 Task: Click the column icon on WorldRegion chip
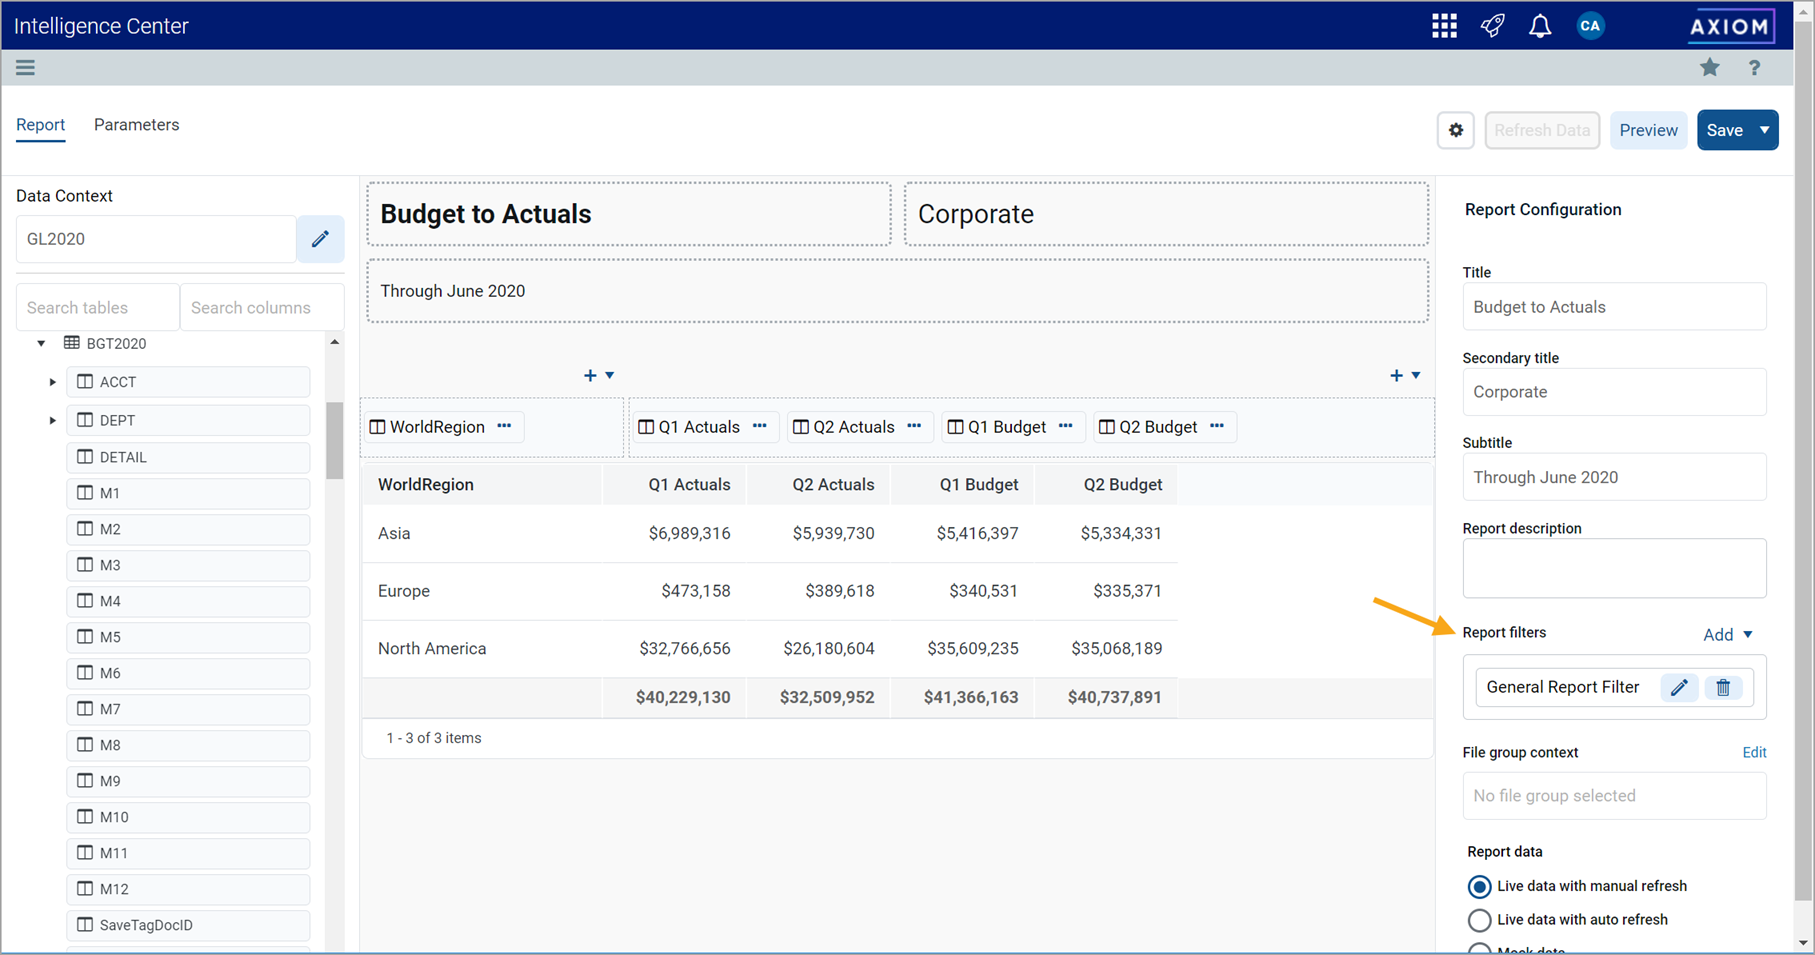point(377,427)
